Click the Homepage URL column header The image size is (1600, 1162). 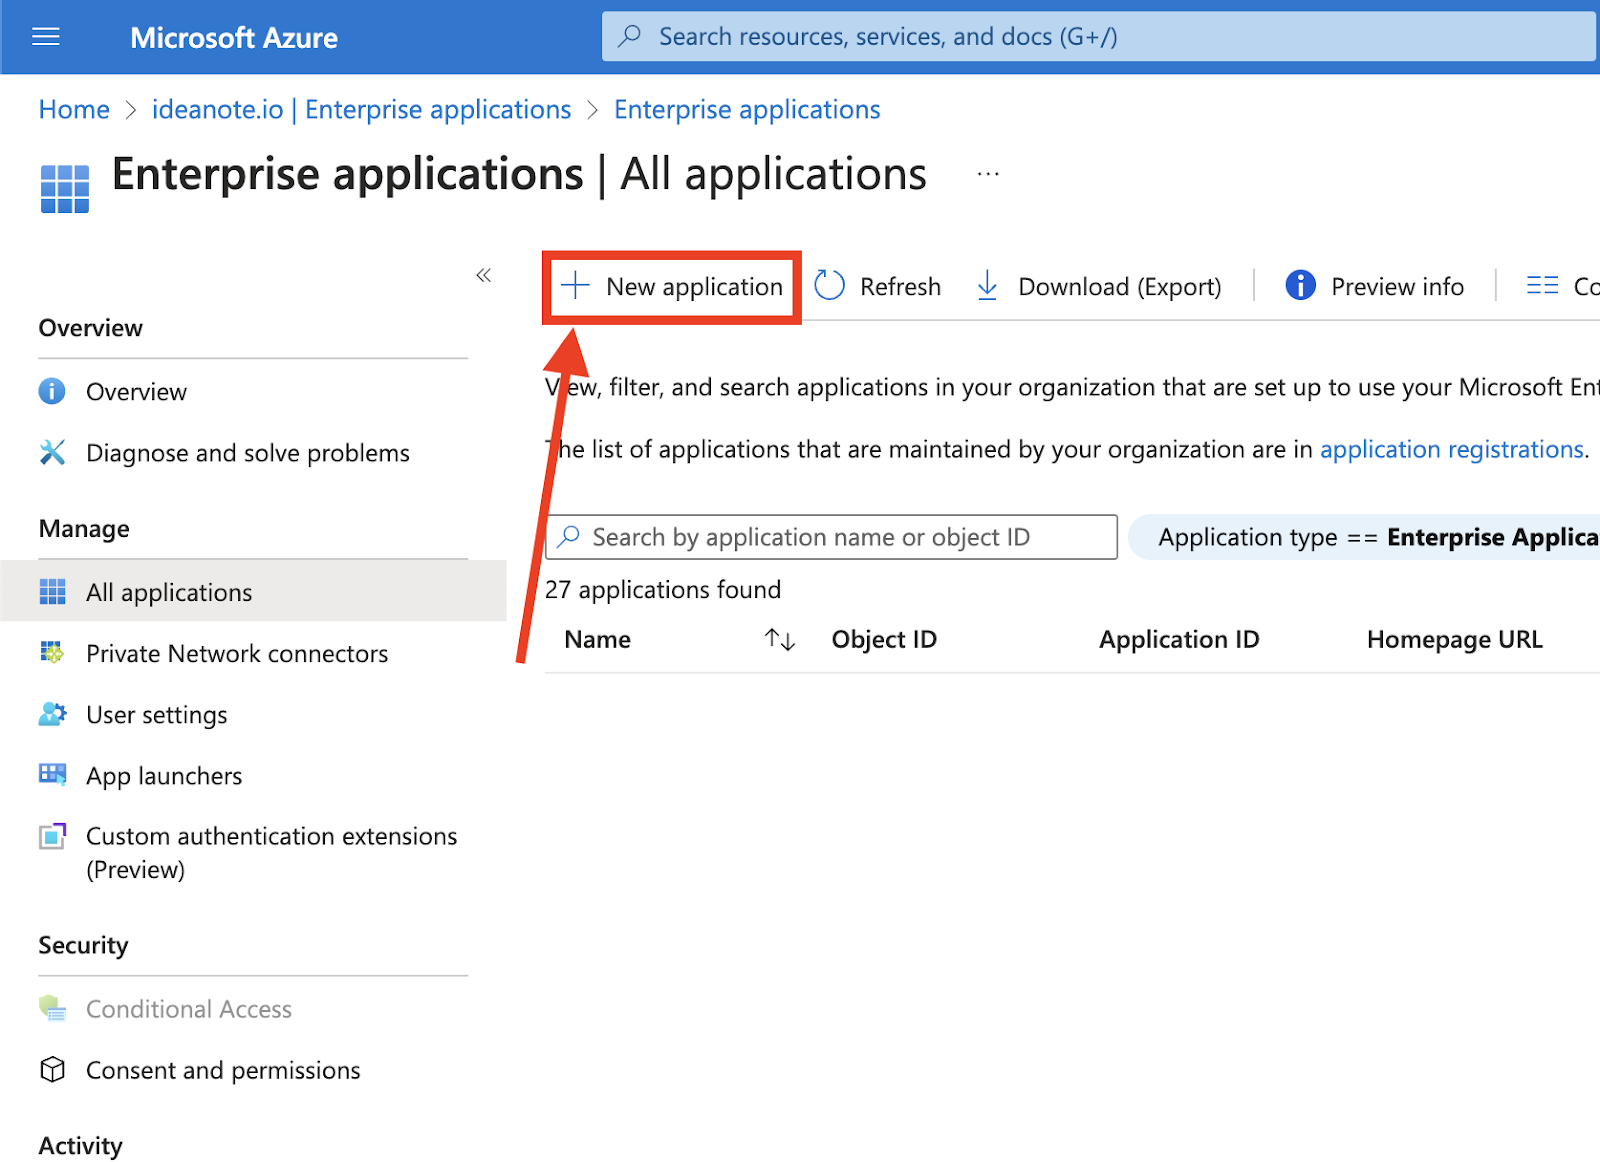coord(1454,639)
